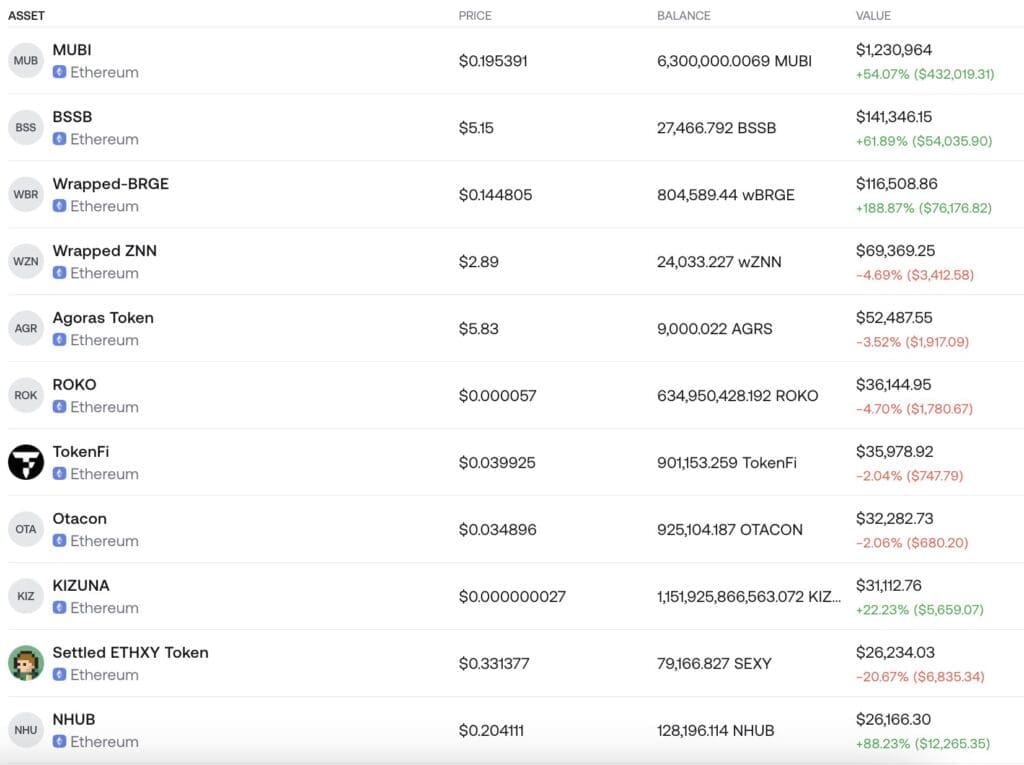The image size is (1024, 765).
Task: Sort by the VALUE column header
Action: point(873,16)
